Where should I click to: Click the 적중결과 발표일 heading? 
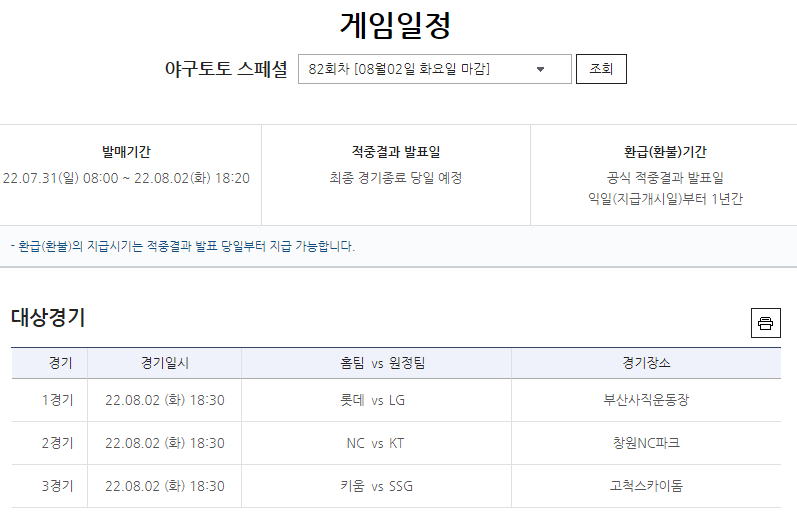click(x=396, y=152)
